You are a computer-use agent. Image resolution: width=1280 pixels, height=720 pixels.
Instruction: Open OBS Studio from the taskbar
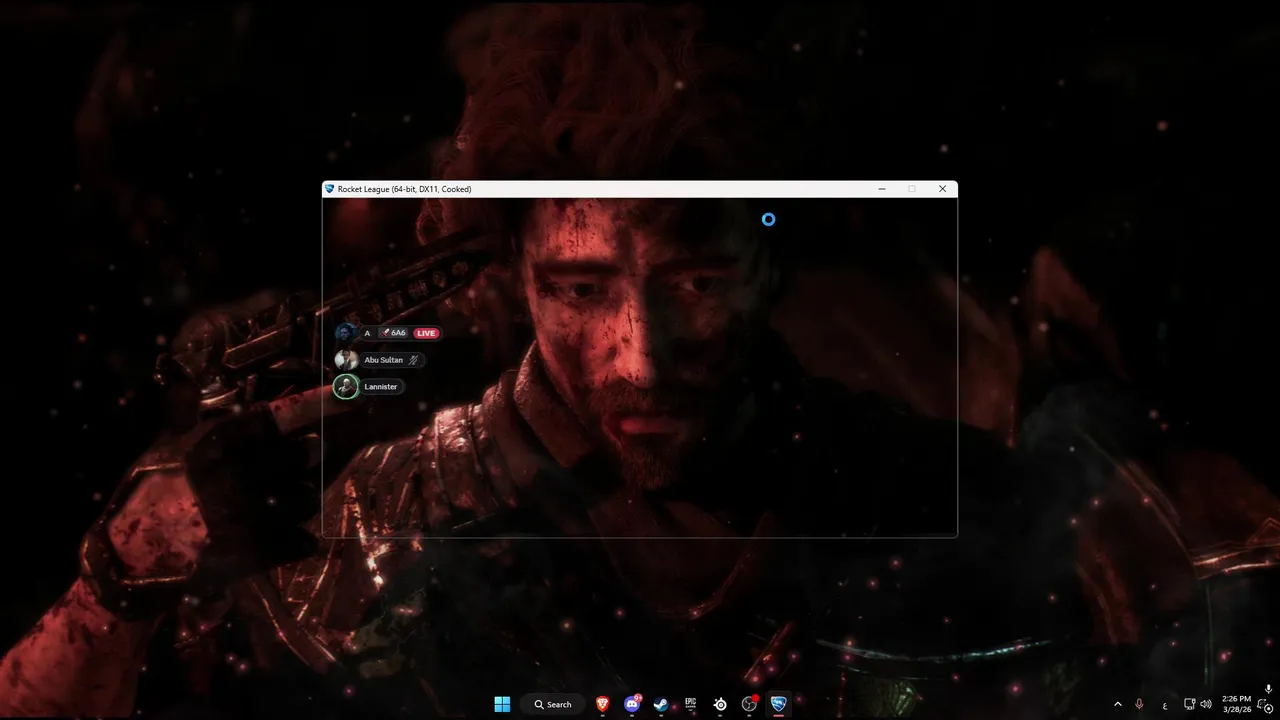click(x=749, y=704)
